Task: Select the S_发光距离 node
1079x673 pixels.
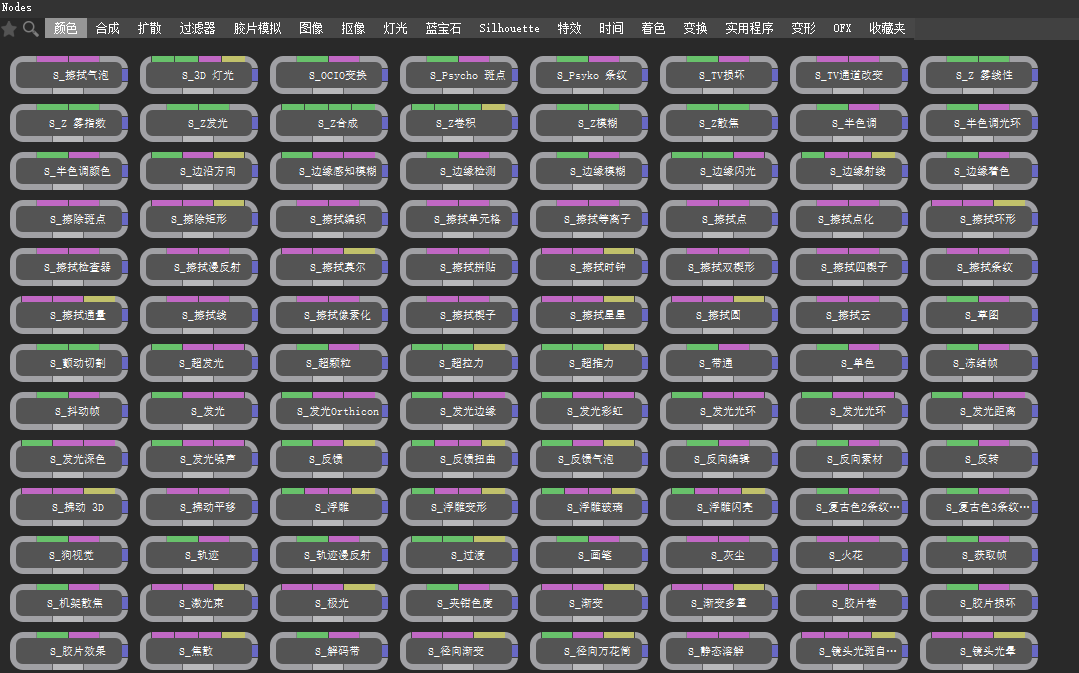Action: 979,411
